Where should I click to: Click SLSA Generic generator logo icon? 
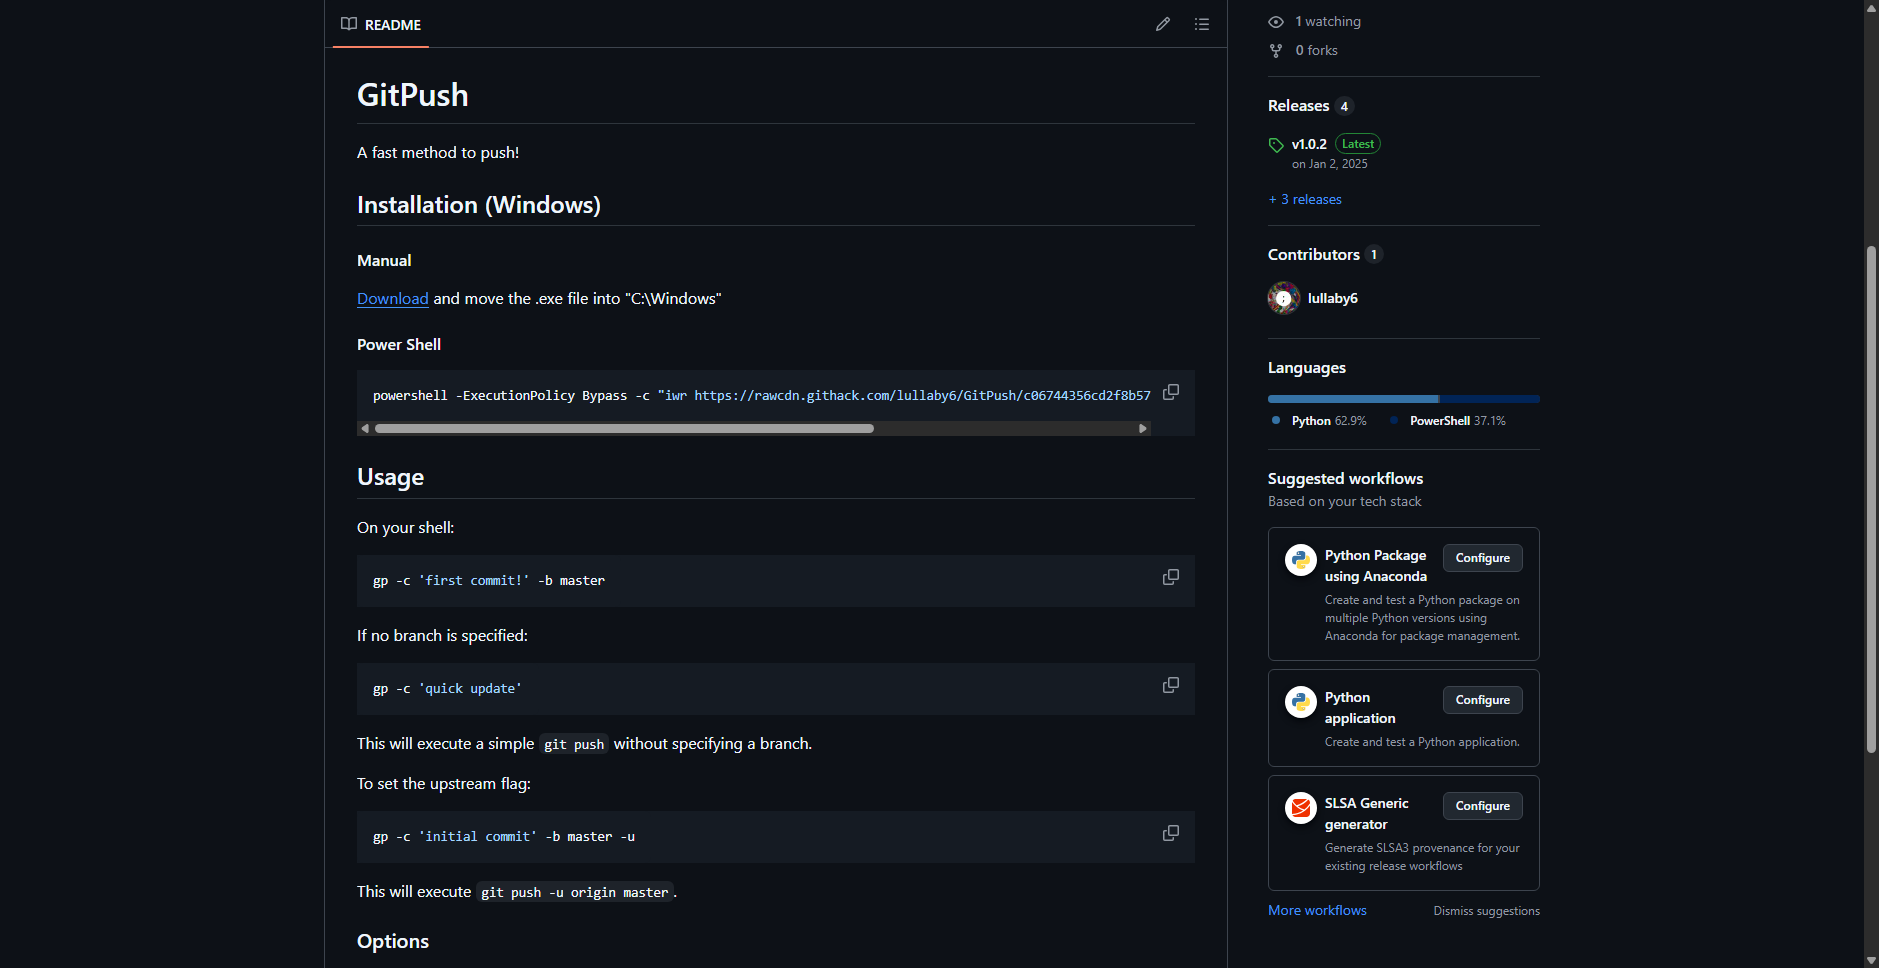point(1301,808)
